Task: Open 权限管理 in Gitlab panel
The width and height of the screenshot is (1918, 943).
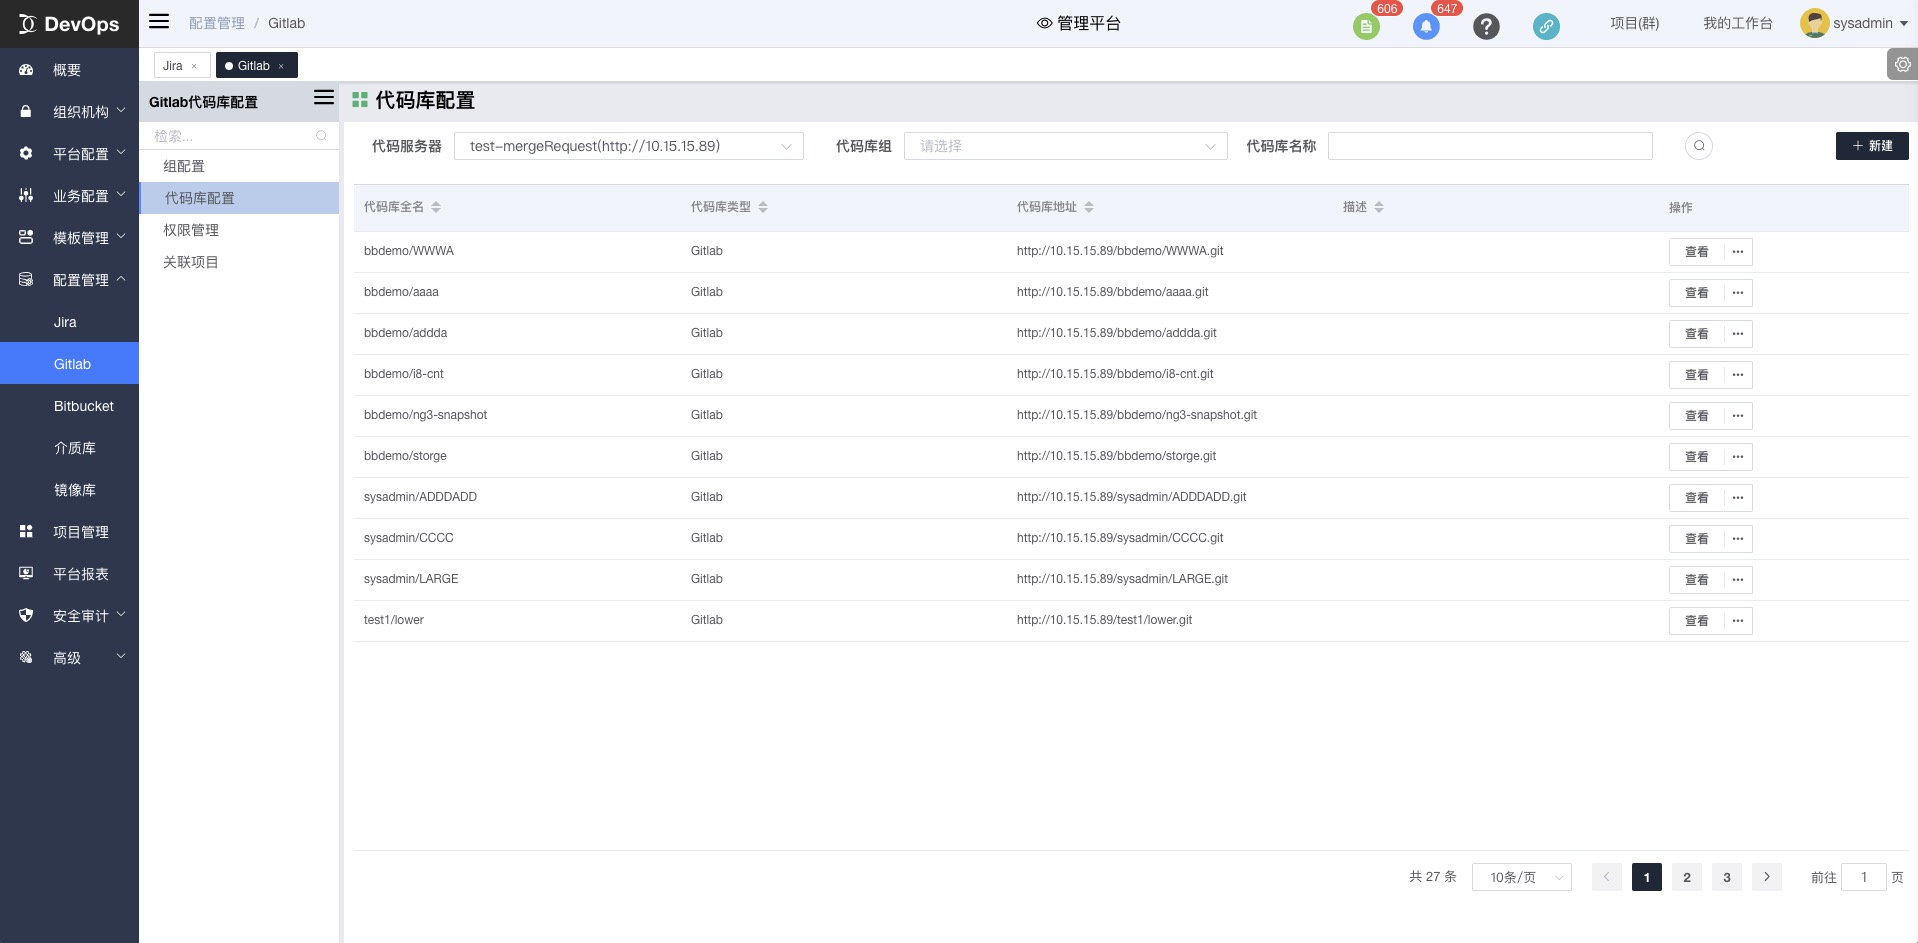Action: [239, 230]
